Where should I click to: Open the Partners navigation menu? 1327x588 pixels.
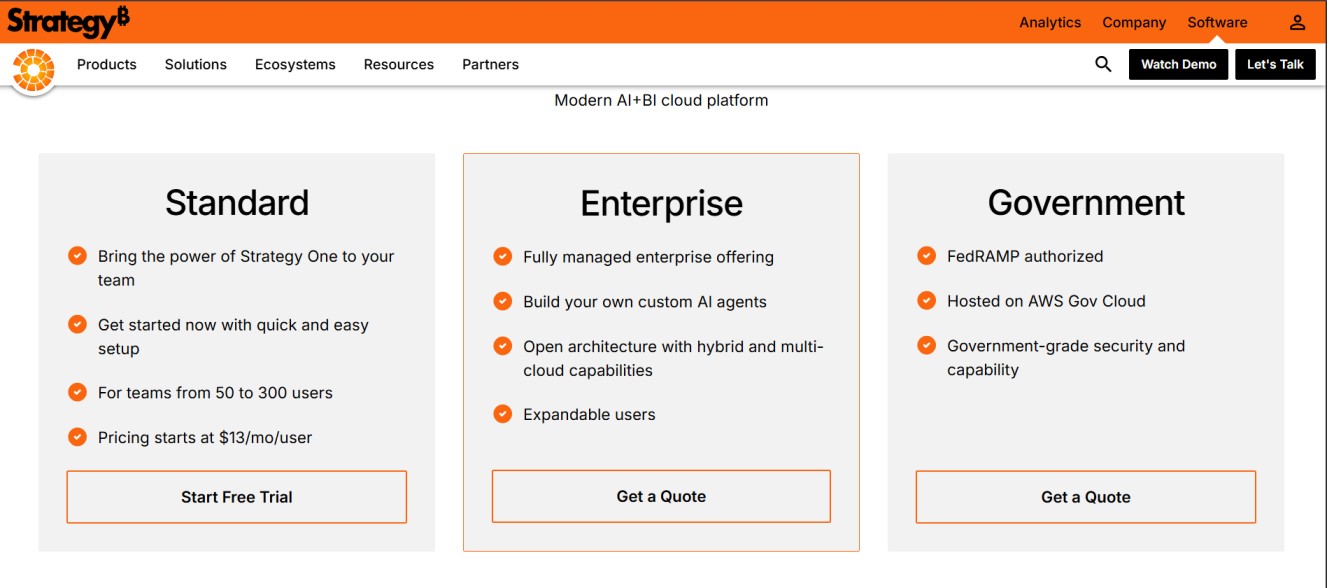(490, 64)
